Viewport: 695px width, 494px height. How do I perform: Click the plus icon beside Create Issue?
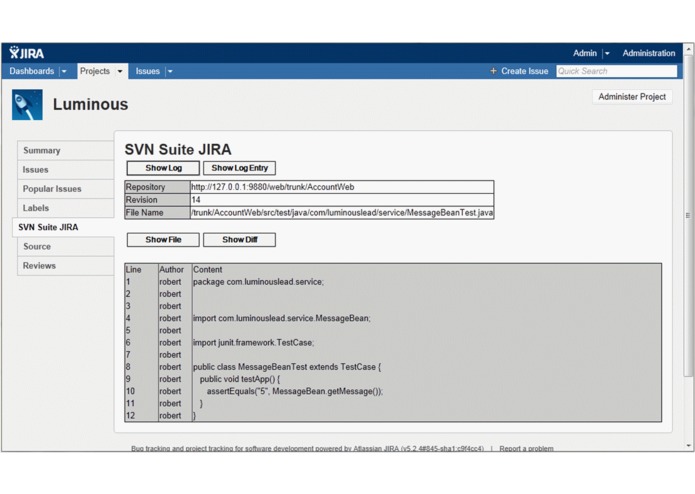pyautogui.click(x=493, y=71)
